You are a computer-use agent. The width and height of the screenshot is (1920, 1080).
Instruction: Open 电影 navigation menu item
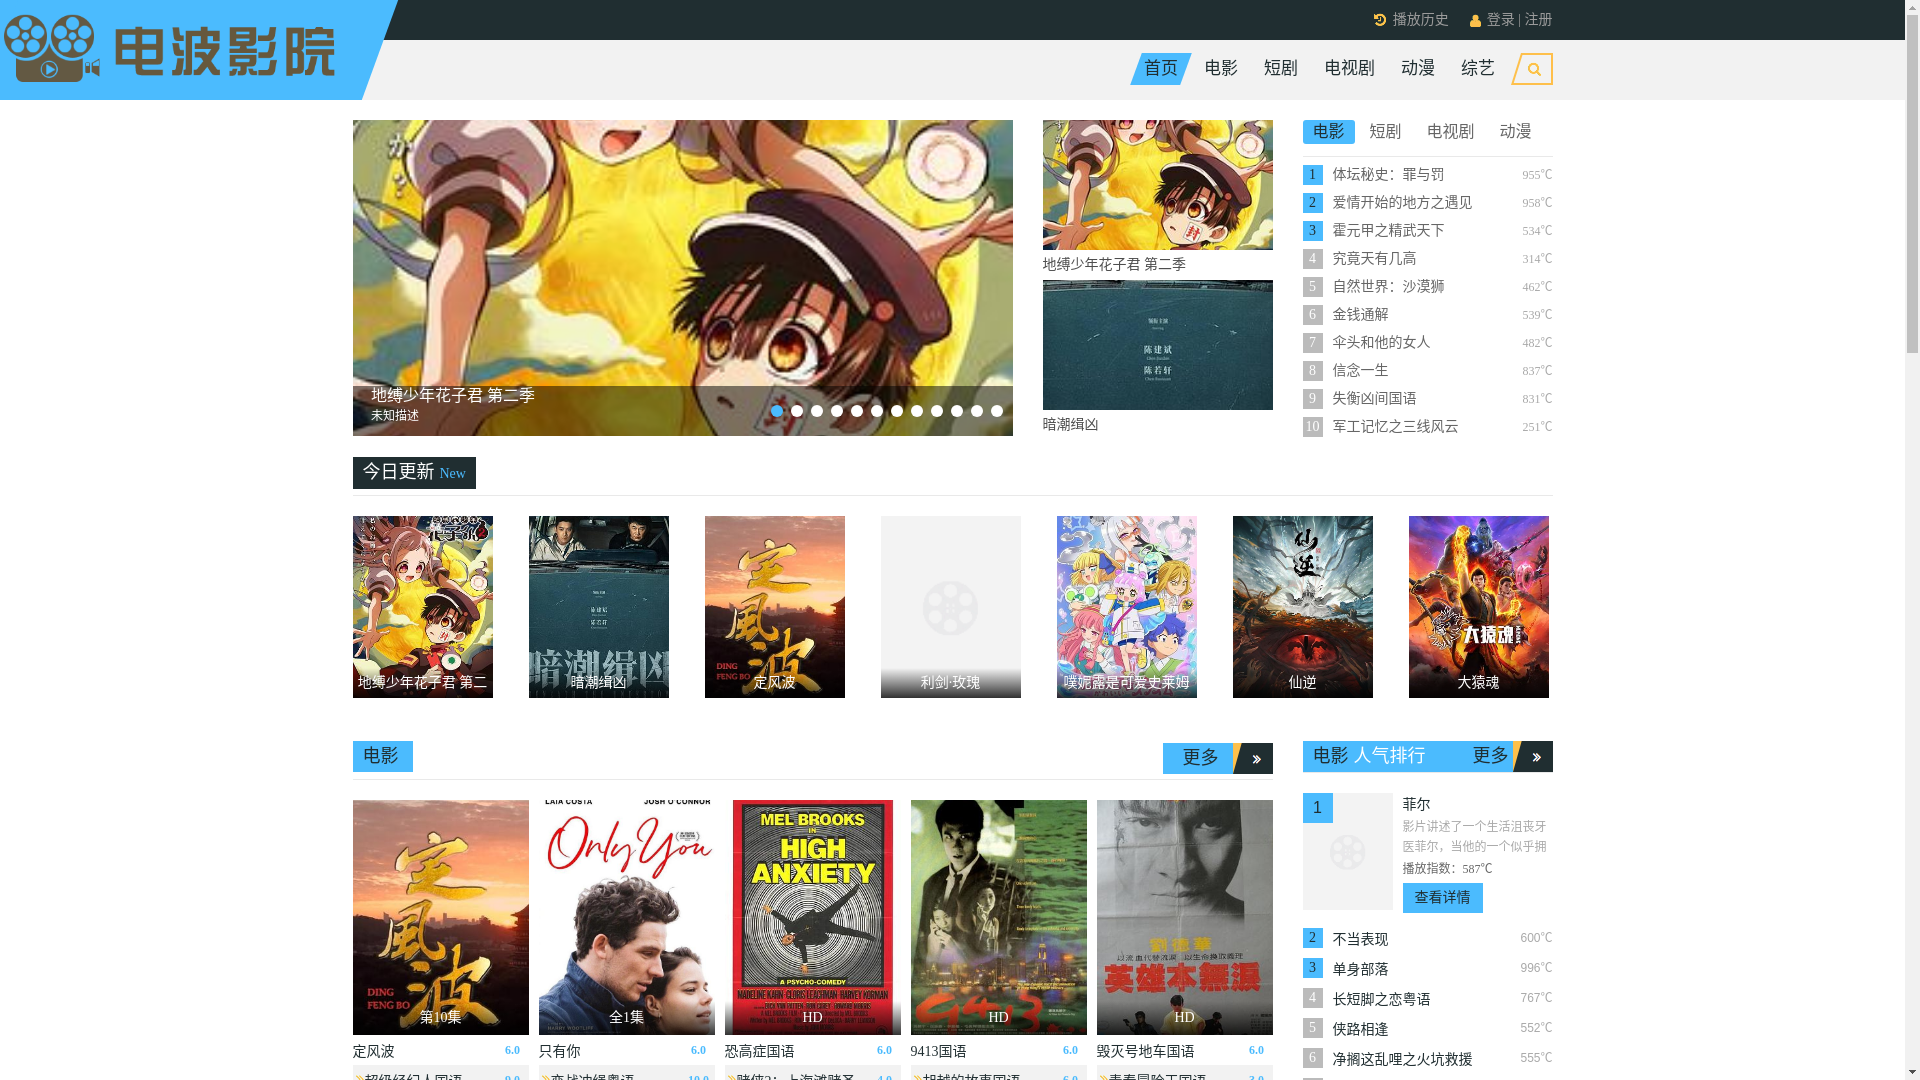1221,69
